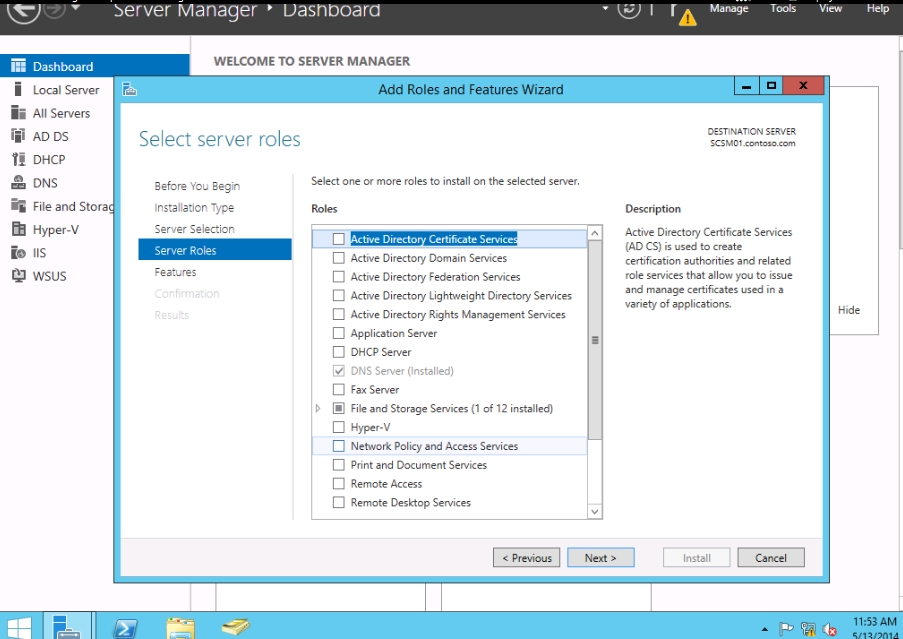The image size is (903, 639).
Task: Check the Hyper-V role checkbox
Action: tap(339, 427)
